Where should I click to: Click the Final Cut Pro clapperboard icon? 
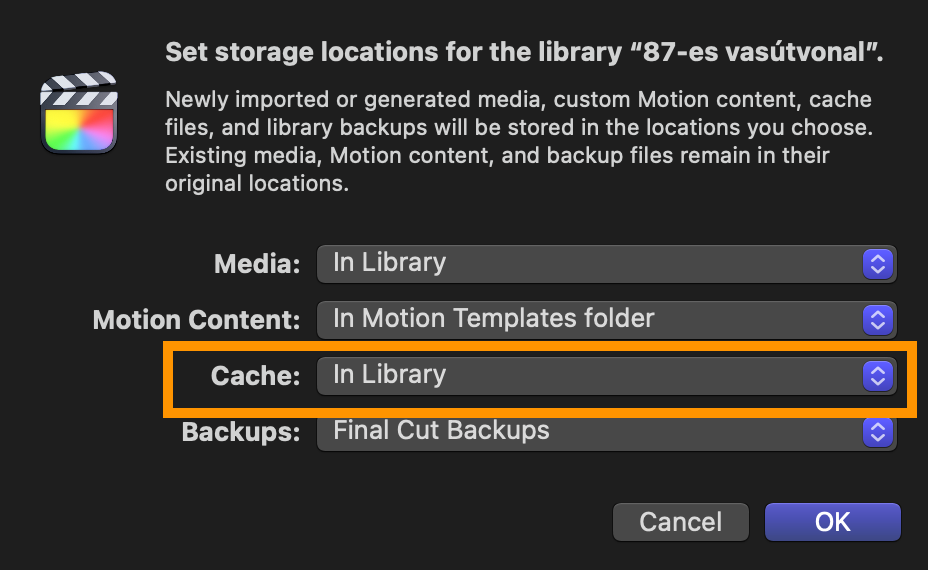point(79,112)
